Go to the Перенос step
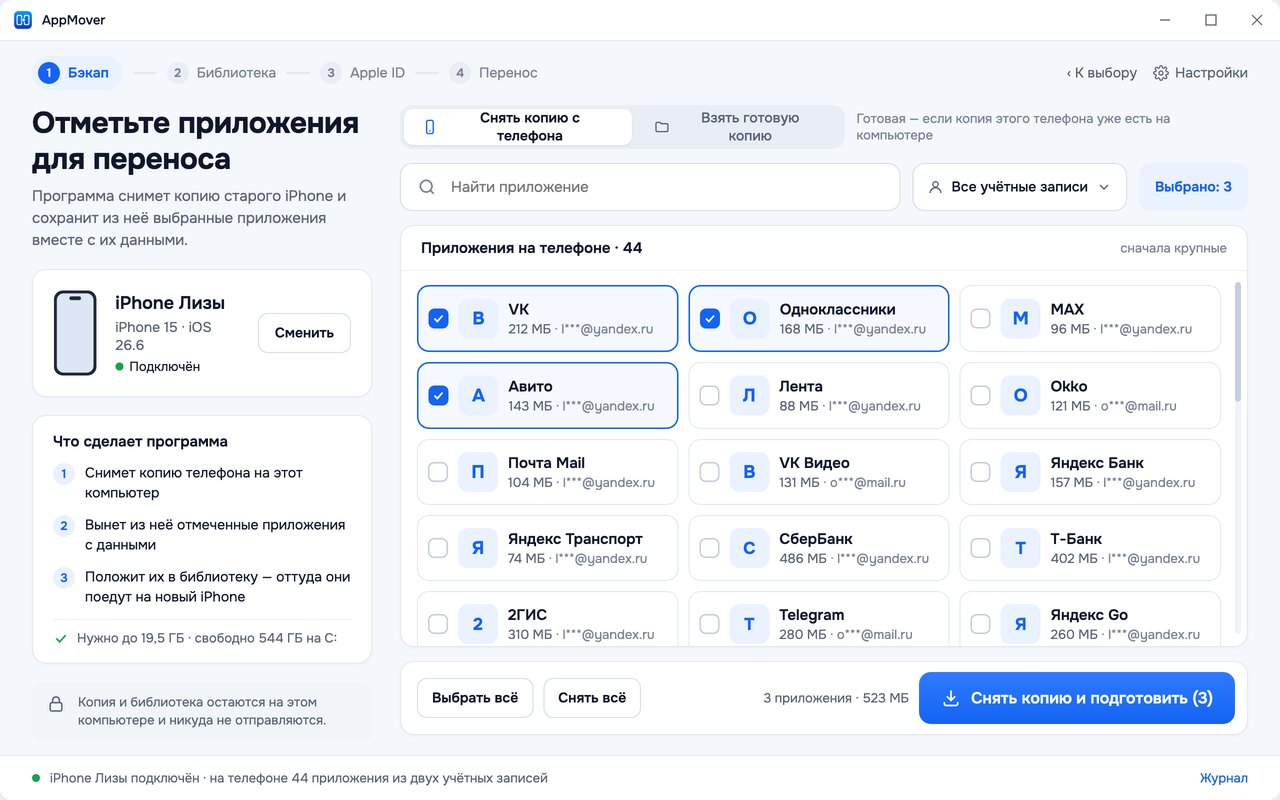Viewport: 1280px width, 800px height. click(x=494, y=73)
